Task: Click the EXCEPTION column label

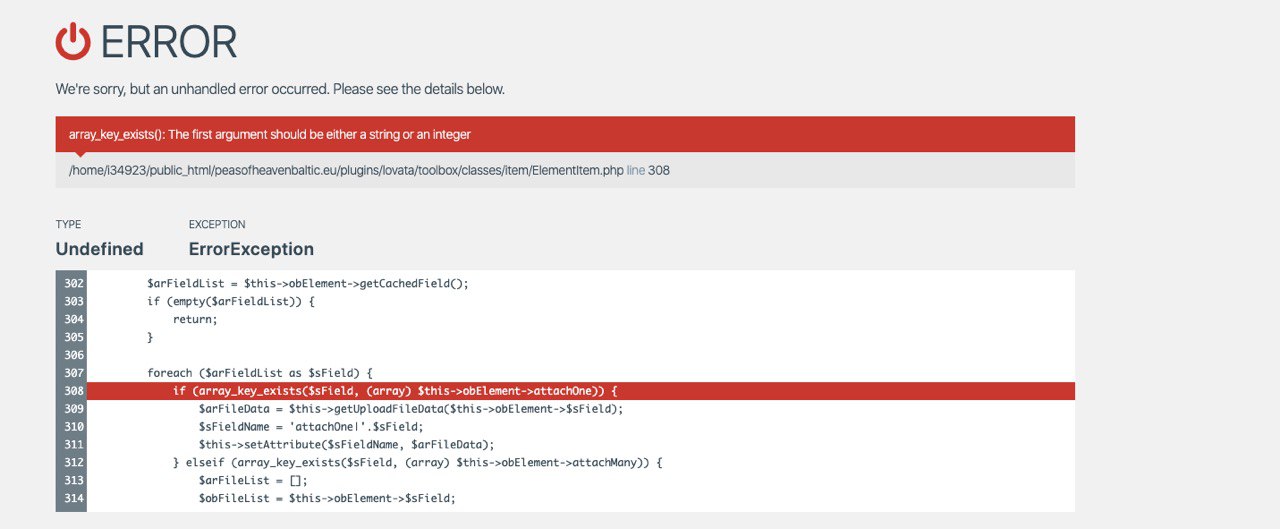Action: tap(217, 225)
